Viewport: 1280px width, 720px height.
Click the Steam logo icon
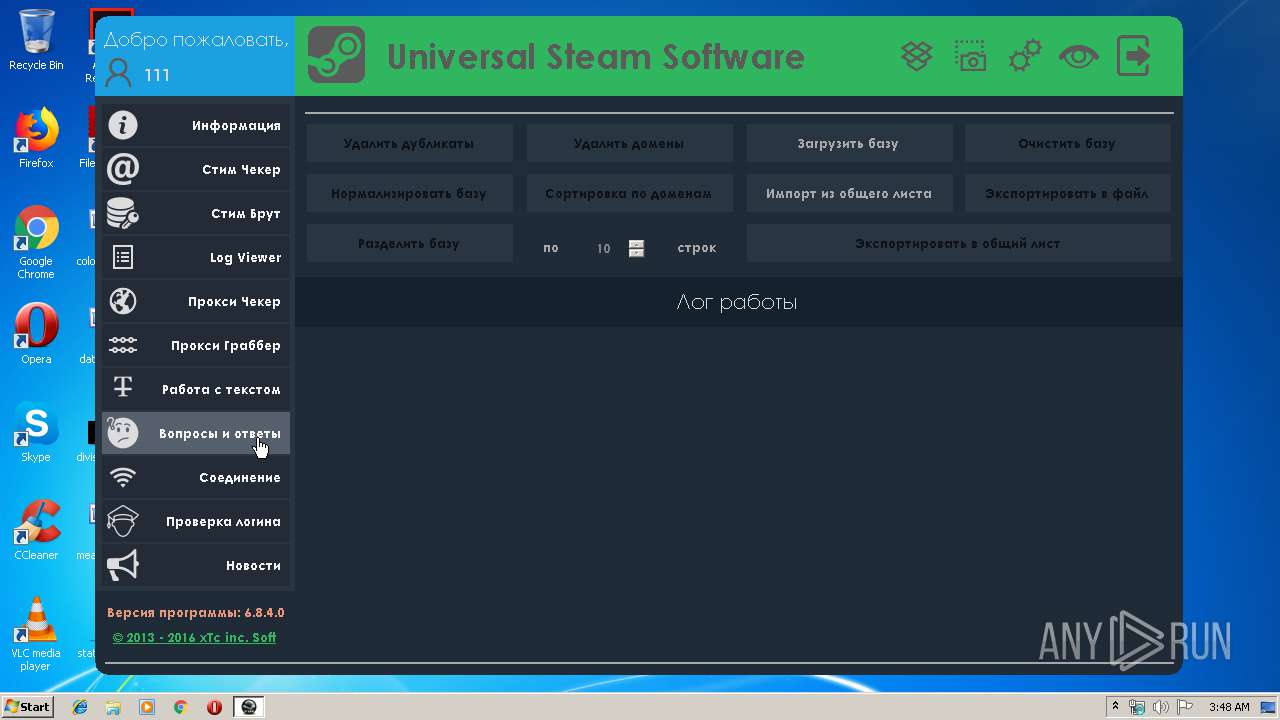click(x=336, y=55)
